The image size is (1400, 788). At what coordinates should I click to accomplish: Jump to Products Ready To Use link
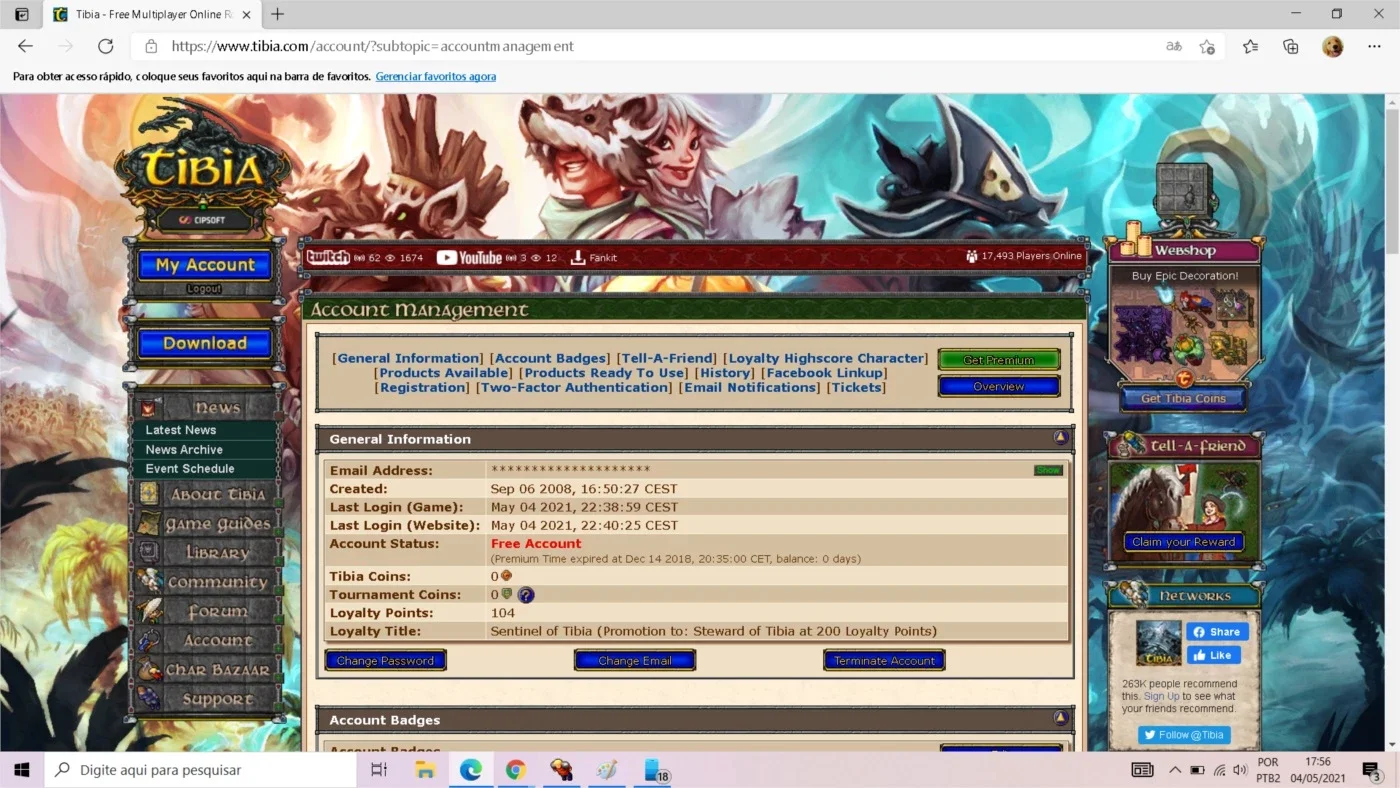tap(605, 373)
